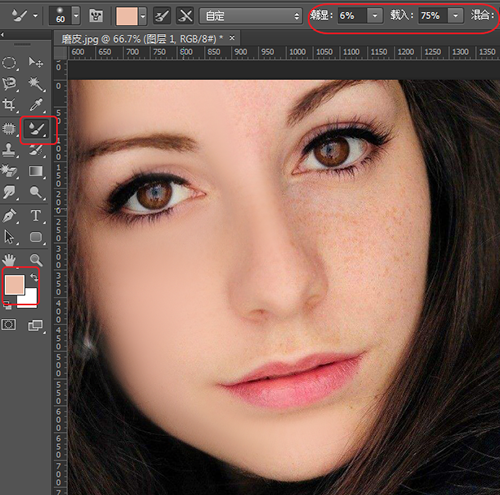Select the Hand tool
The height and width of the screenshot is (495, 500).
point(9,260)
